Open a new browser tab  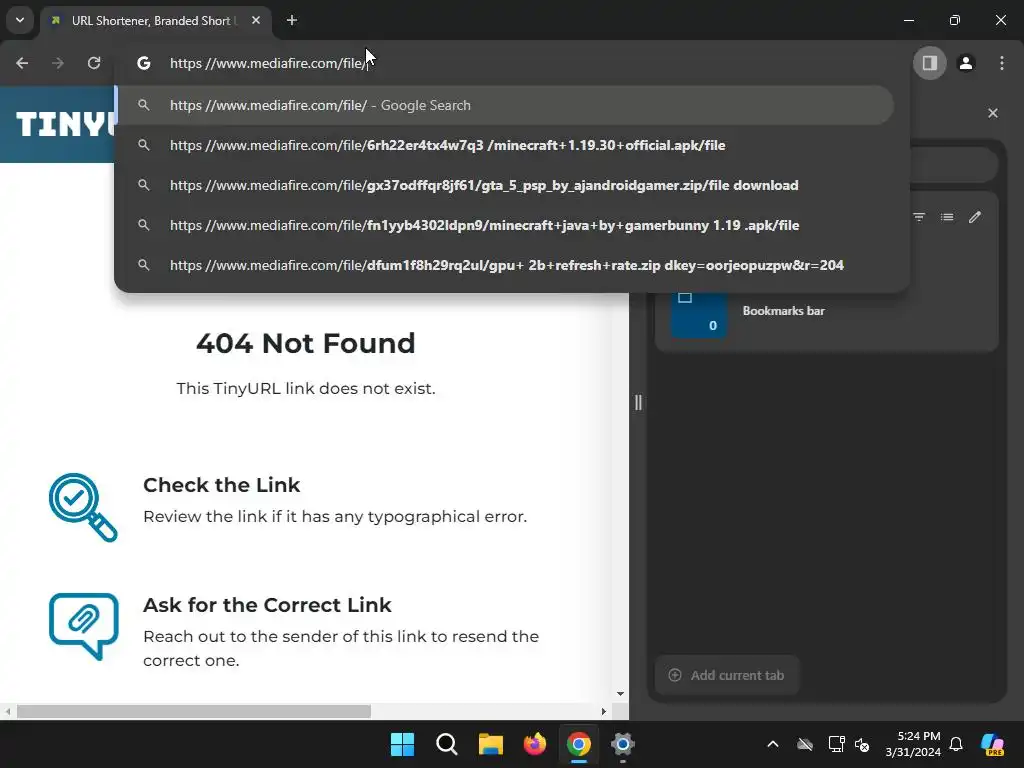292,20
